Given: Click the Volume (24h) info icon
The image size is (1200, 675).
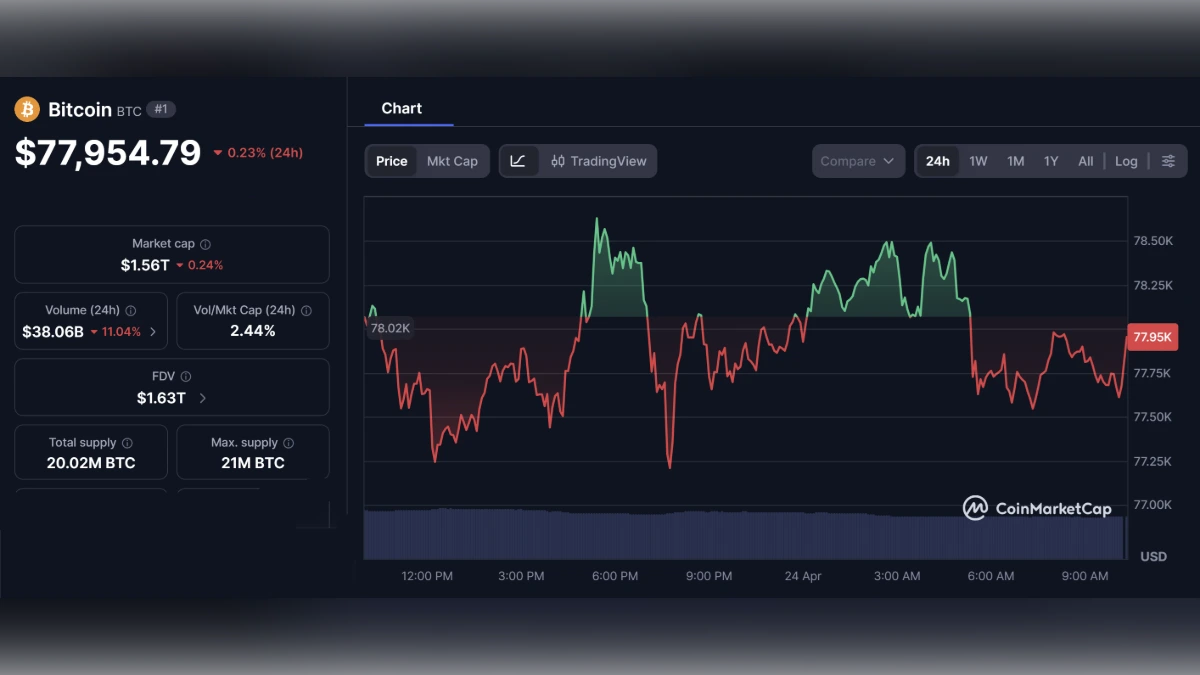Looking at the screenshot, I should [x=131, y=311].
